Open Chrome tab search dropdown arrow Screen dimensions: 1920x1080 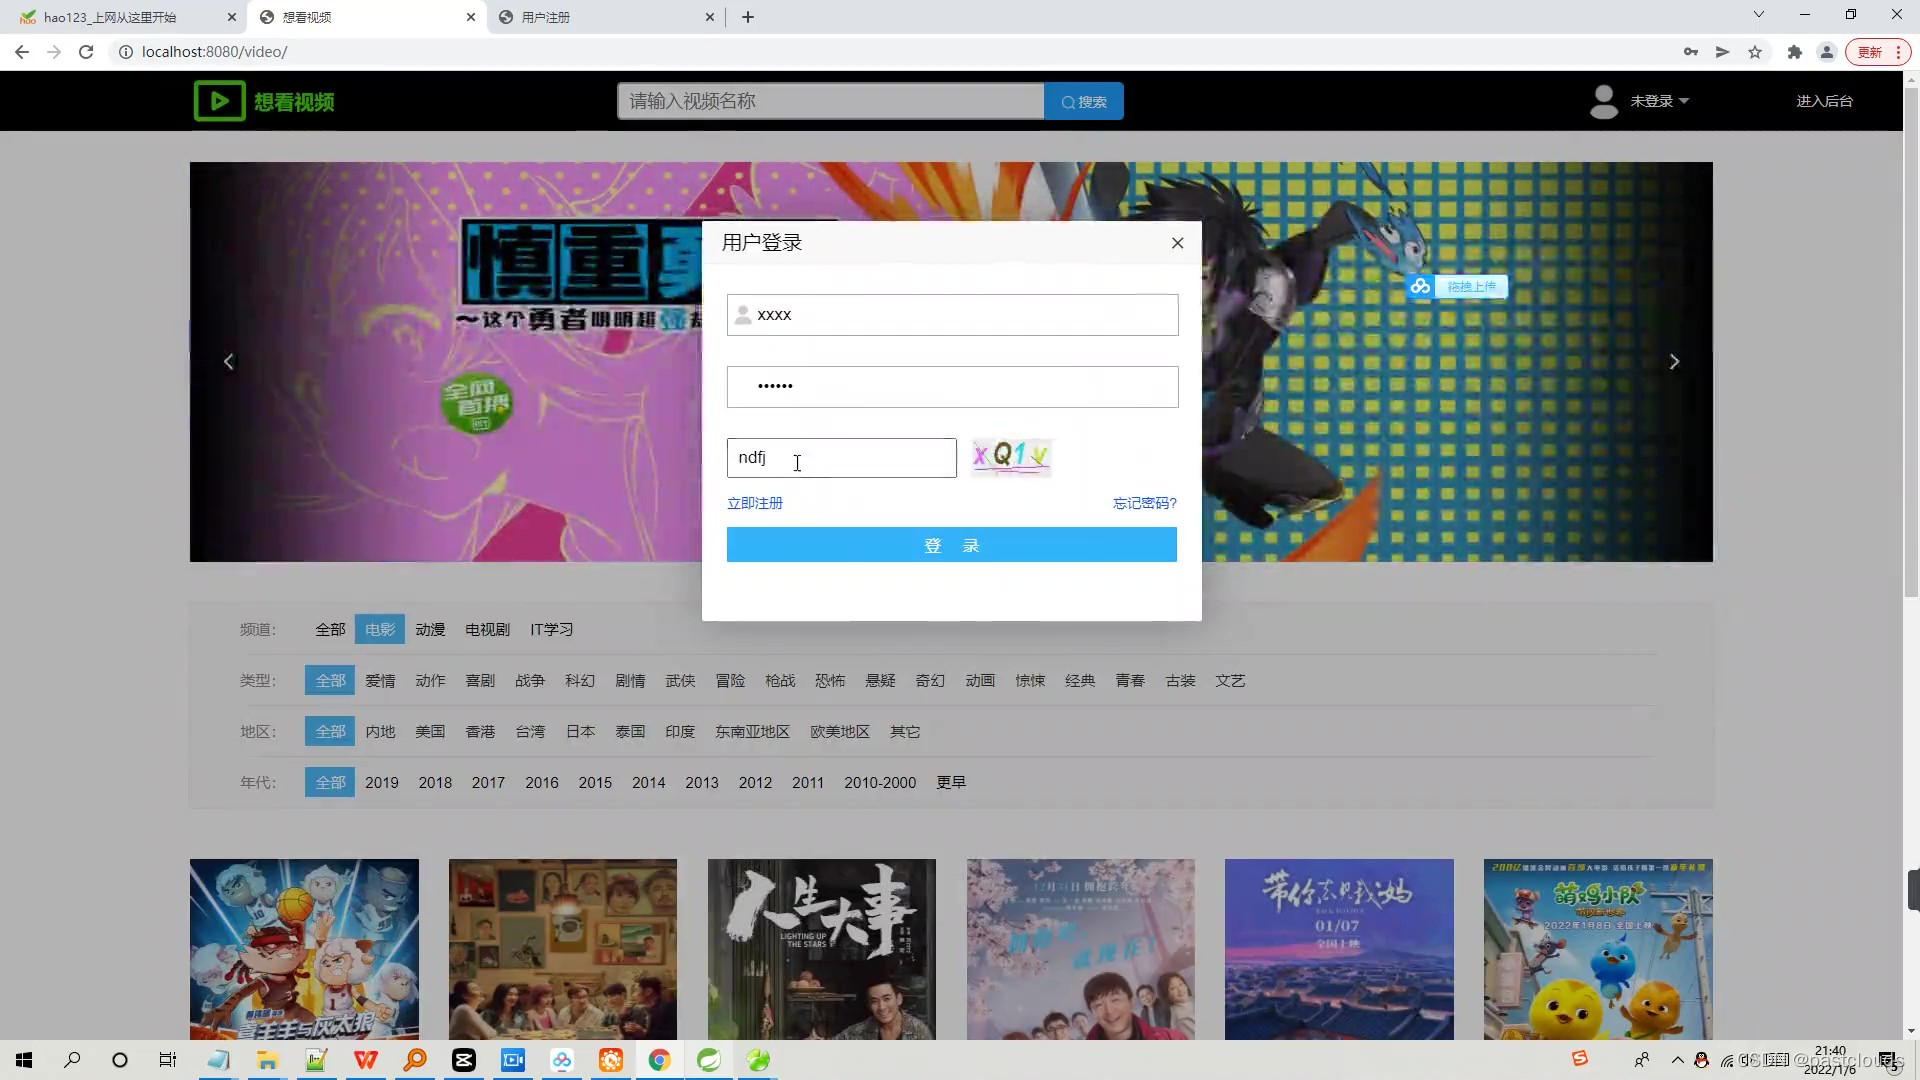[1758, 15]
